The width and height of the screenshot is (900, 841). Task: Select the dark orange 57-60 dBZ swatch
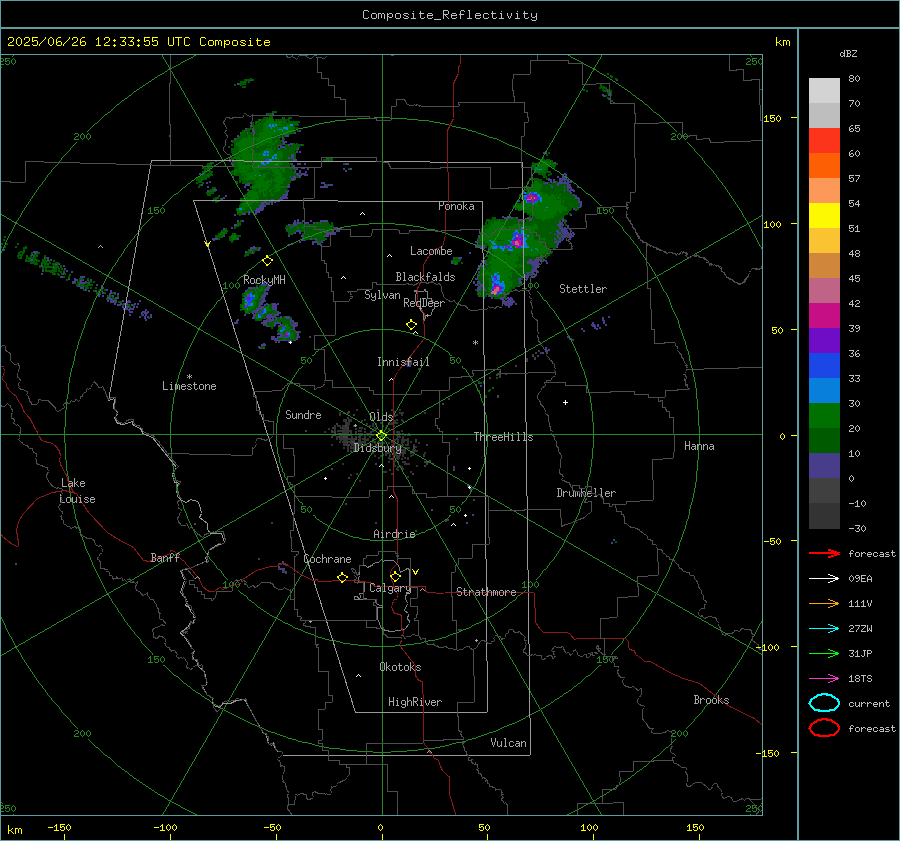click(x=824, y=166)
